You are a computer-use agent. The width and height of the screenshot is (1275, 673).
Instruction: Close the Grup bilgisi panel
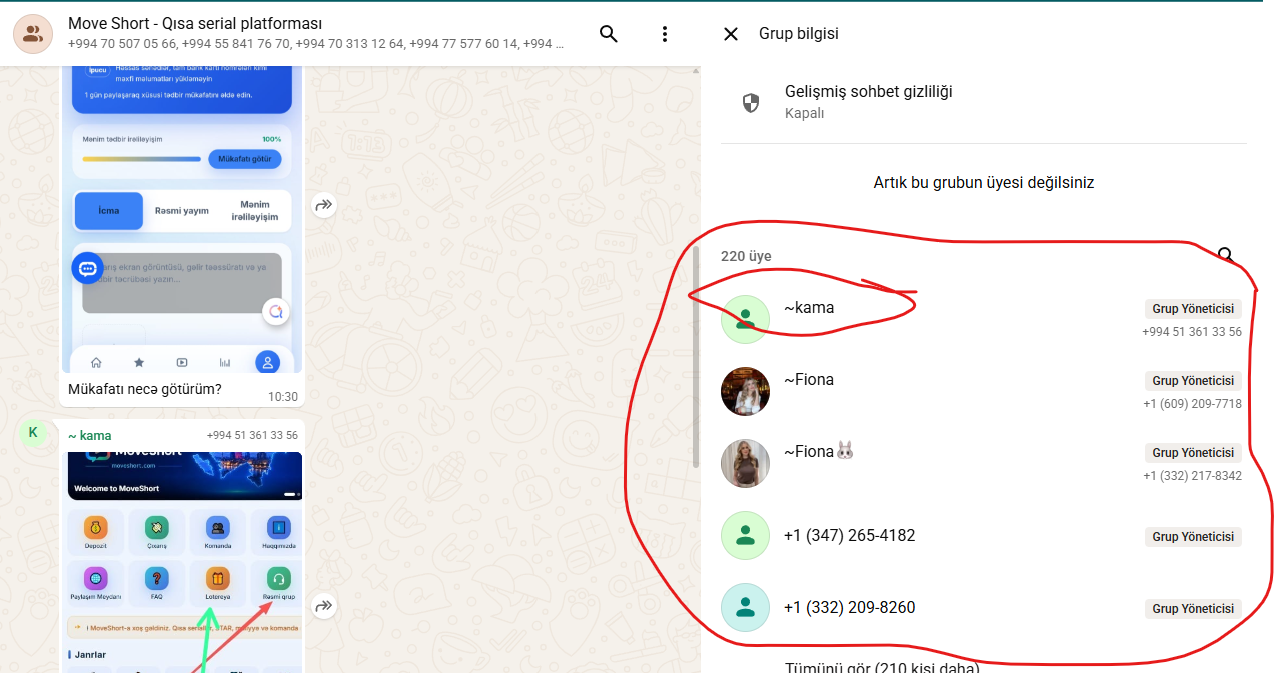pos(731,34)
